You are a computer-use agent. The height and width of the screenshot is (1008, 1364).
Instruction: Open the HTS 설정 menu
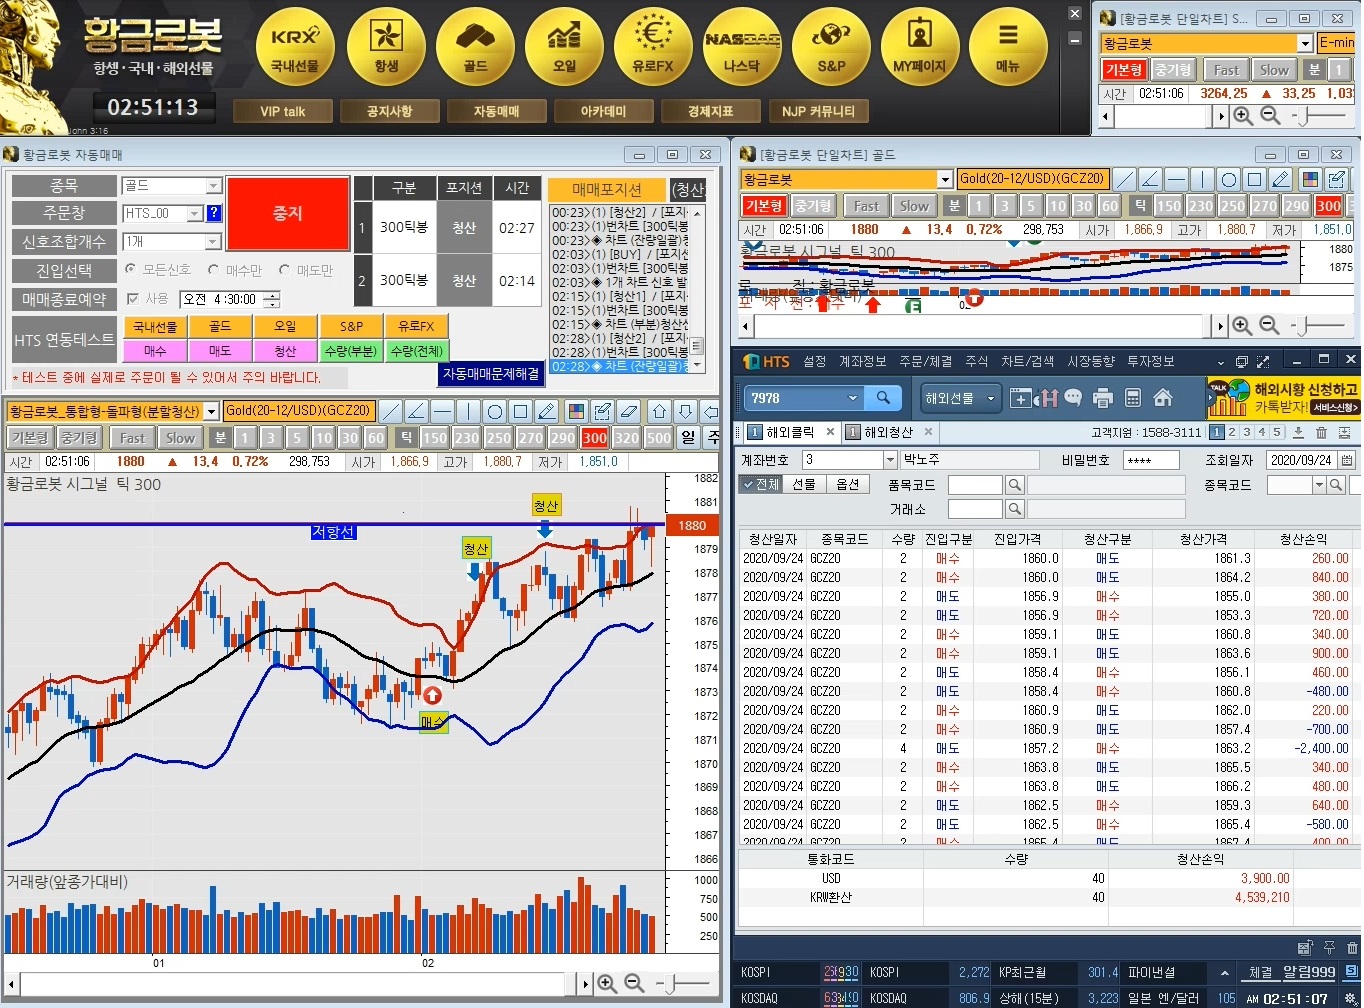tap(815, 361)
